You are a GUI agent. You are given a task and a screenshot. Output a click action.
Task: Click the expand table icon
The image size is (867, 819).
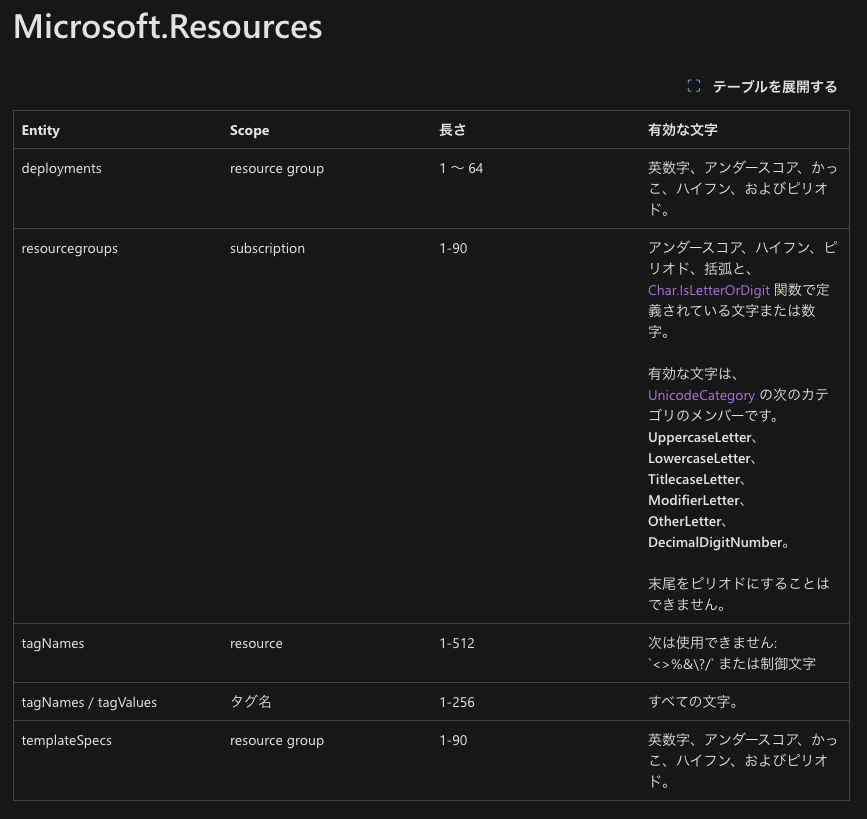(x=693, y=86)
